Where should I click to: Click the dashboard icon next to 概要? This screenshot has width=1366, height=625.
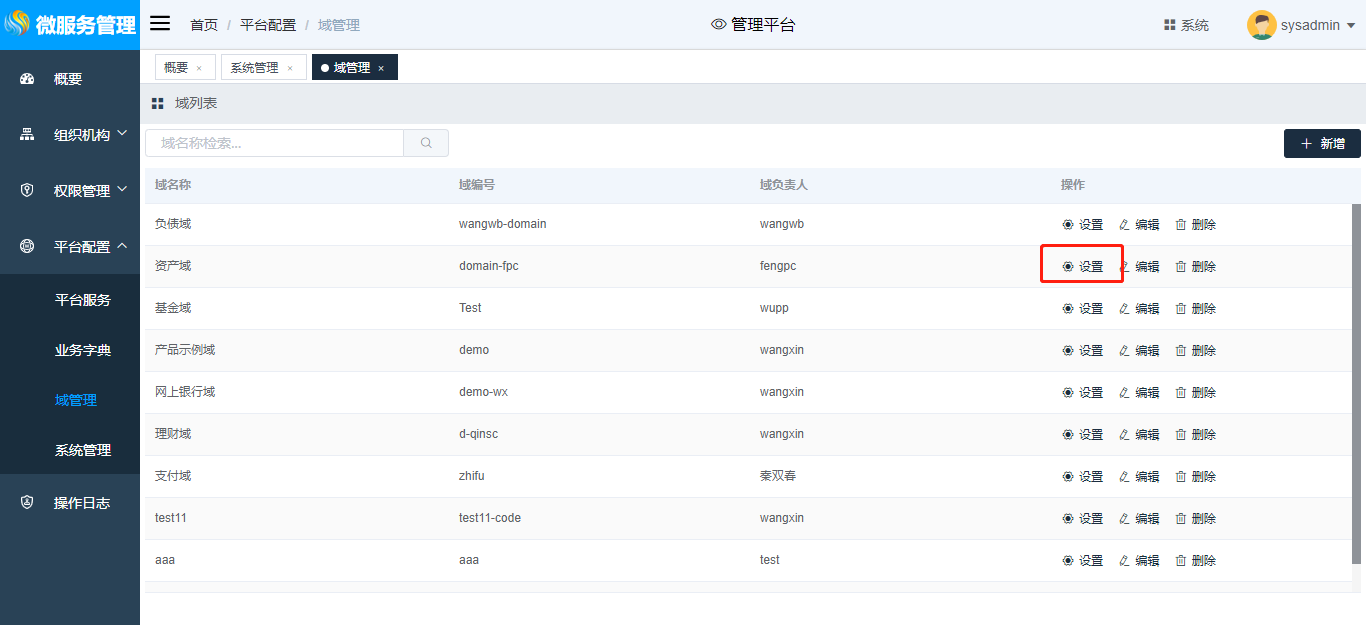pyautogui.click(x=27, y=79)
